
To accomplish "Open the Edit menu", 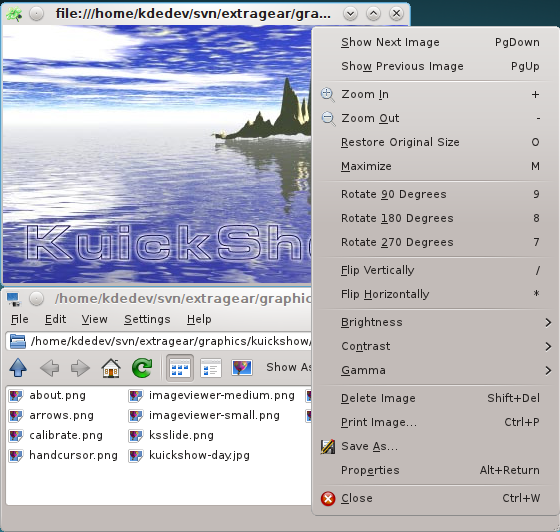I will [x=55, y=319].
